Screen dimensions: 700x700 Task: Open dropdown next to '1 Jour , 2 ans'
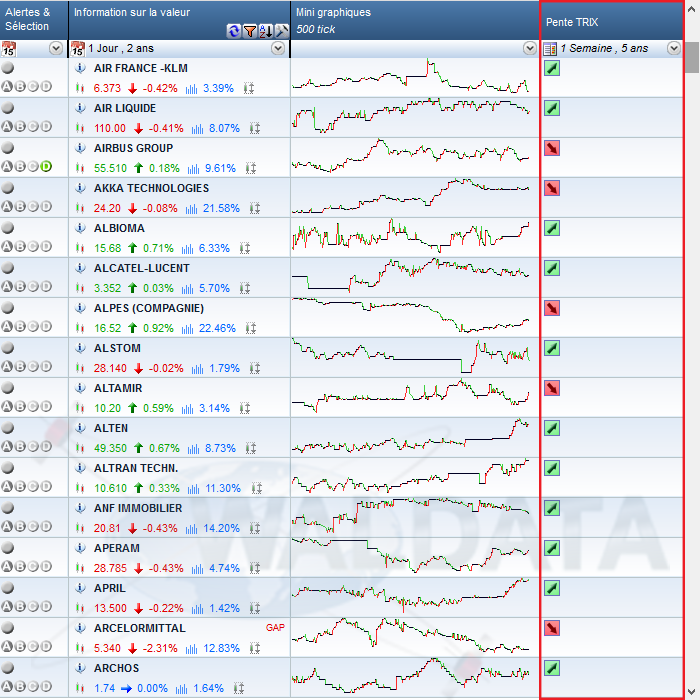[x=278, y=48]
